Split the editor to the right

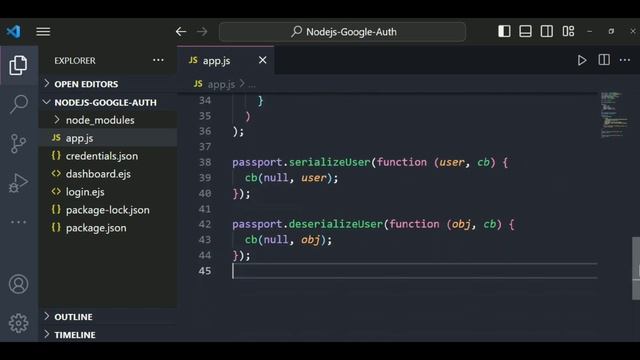604,60
